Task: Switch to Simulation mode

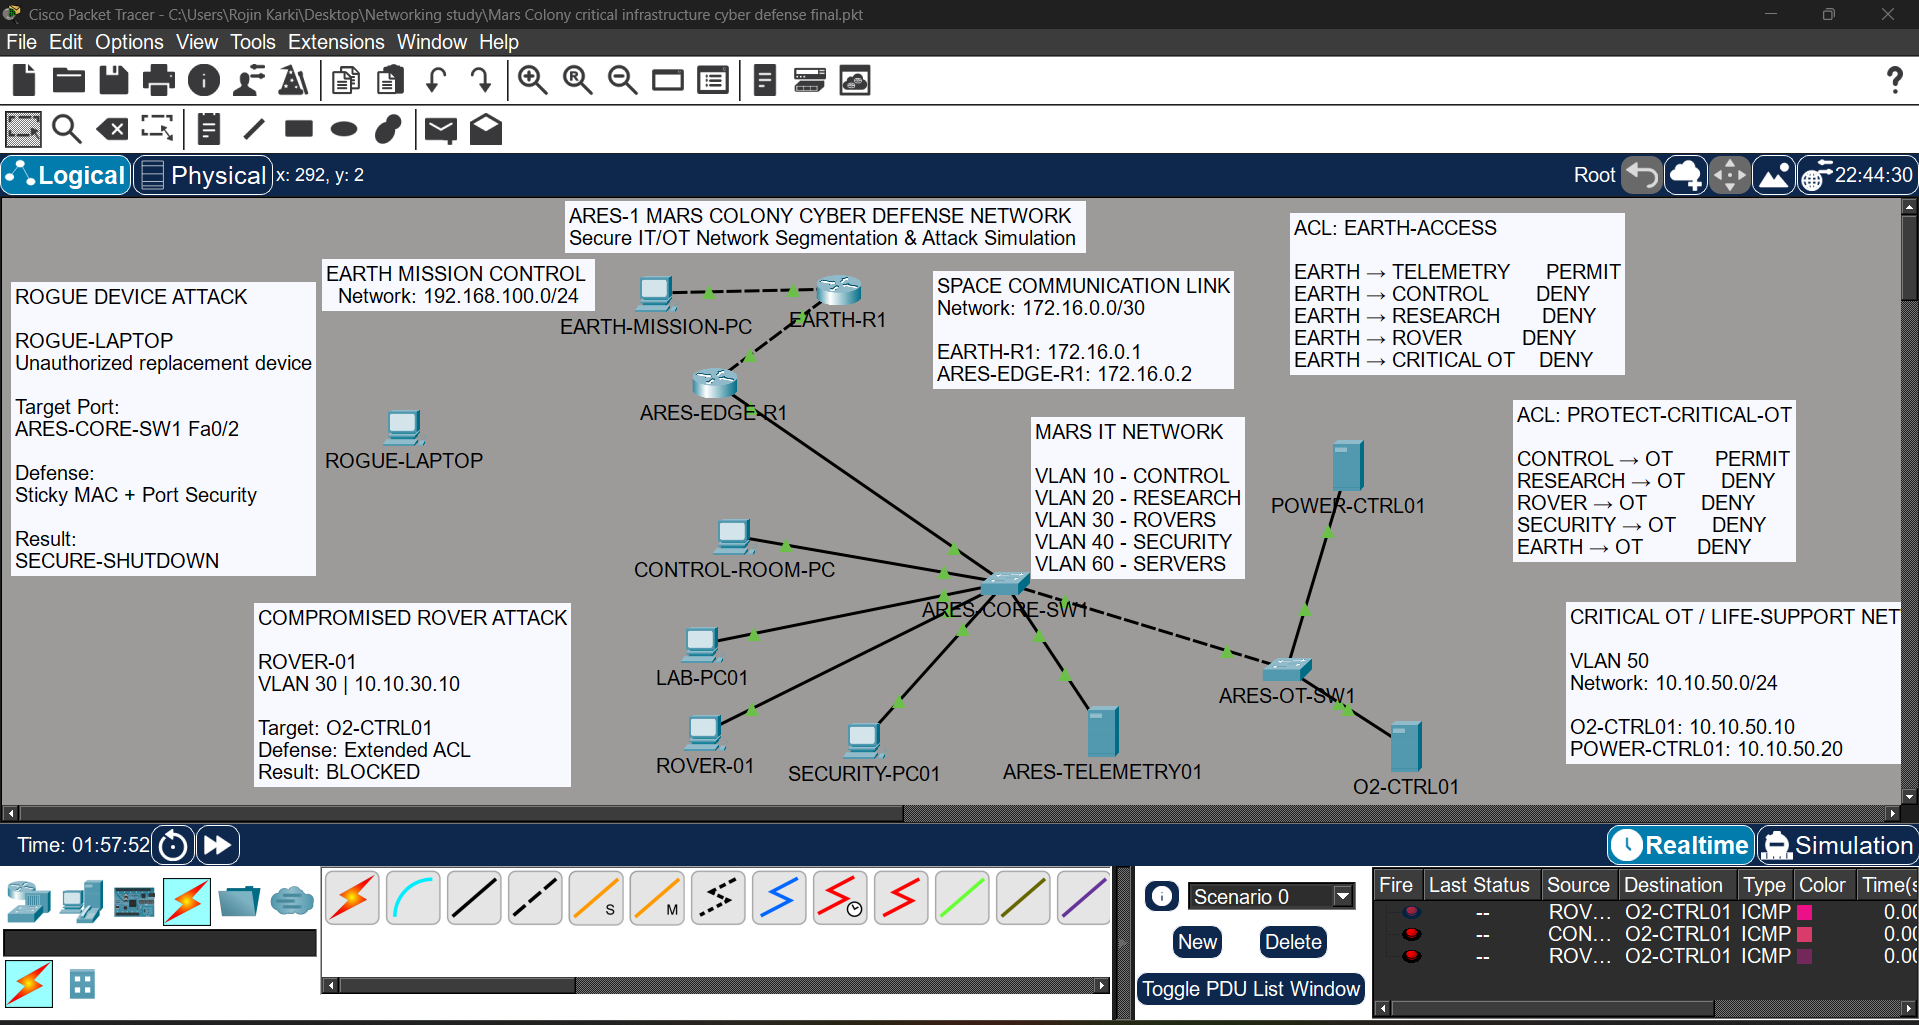Action: click(1838, 845)
